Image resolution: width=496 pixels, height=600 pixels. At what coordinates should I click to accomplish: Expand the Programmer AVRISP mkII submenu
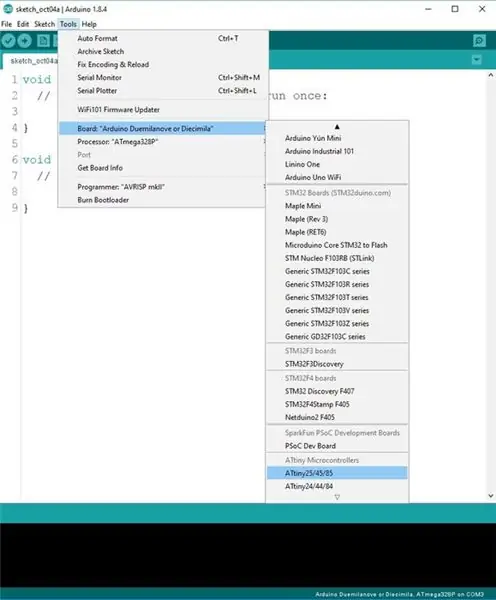pos(163,187)
